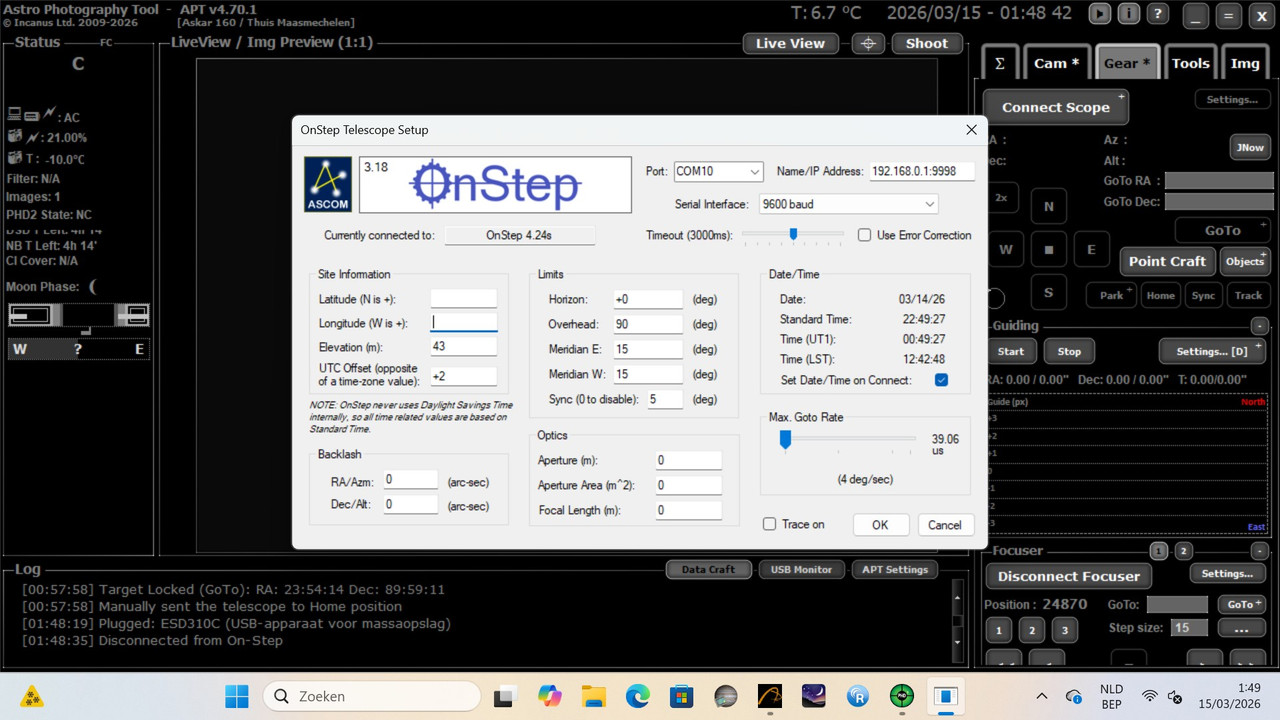Open the Serial Interface 9600 baud dropdown

pos(848,204)
